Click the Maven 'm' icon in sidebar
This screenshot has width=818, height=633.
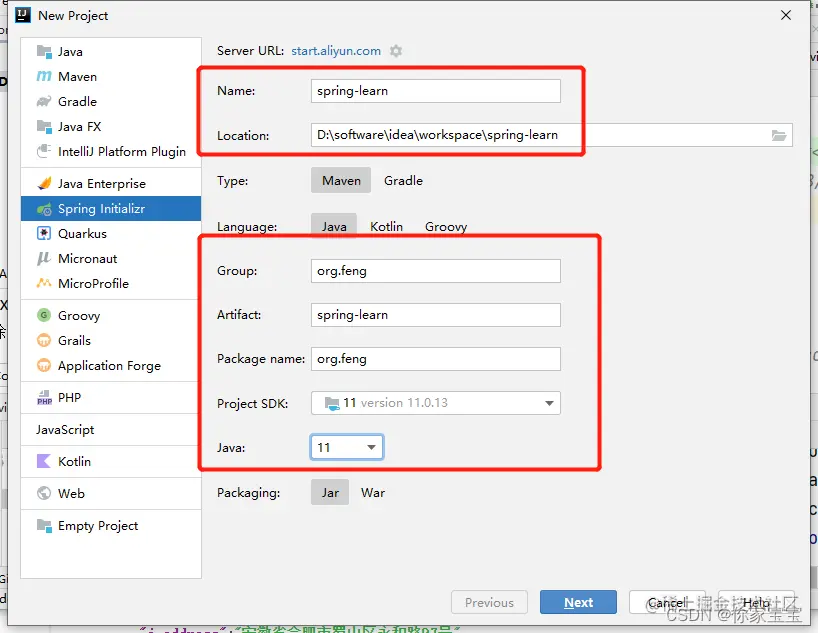point(44,77)
